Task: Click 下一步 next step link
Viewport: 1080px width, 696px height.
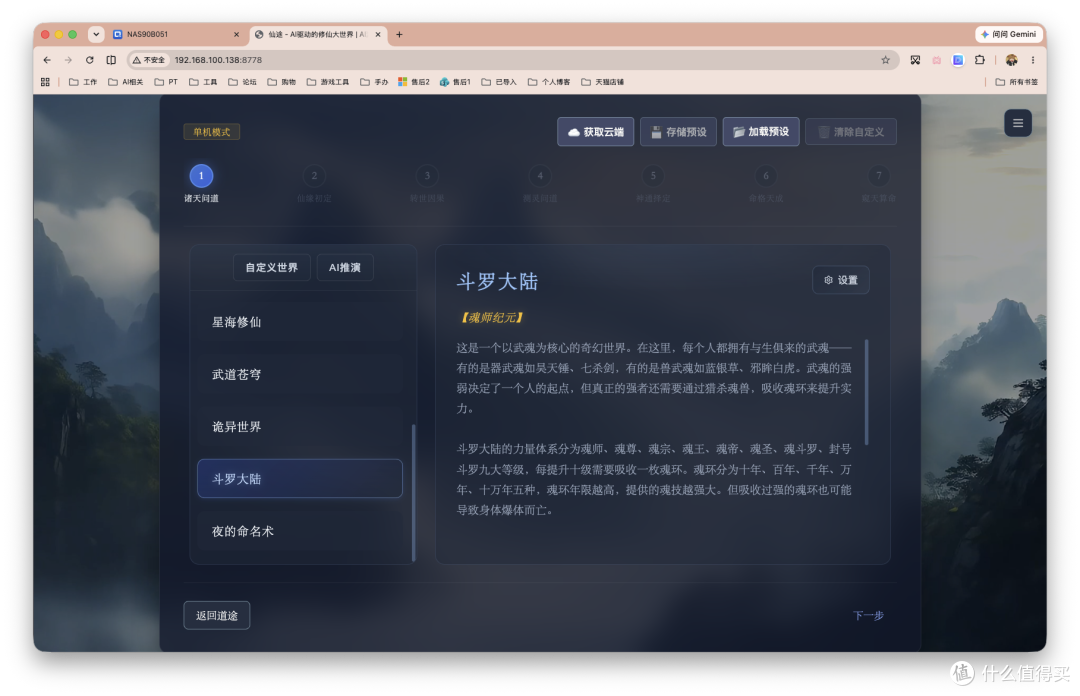Action: [x=868, y=615]
